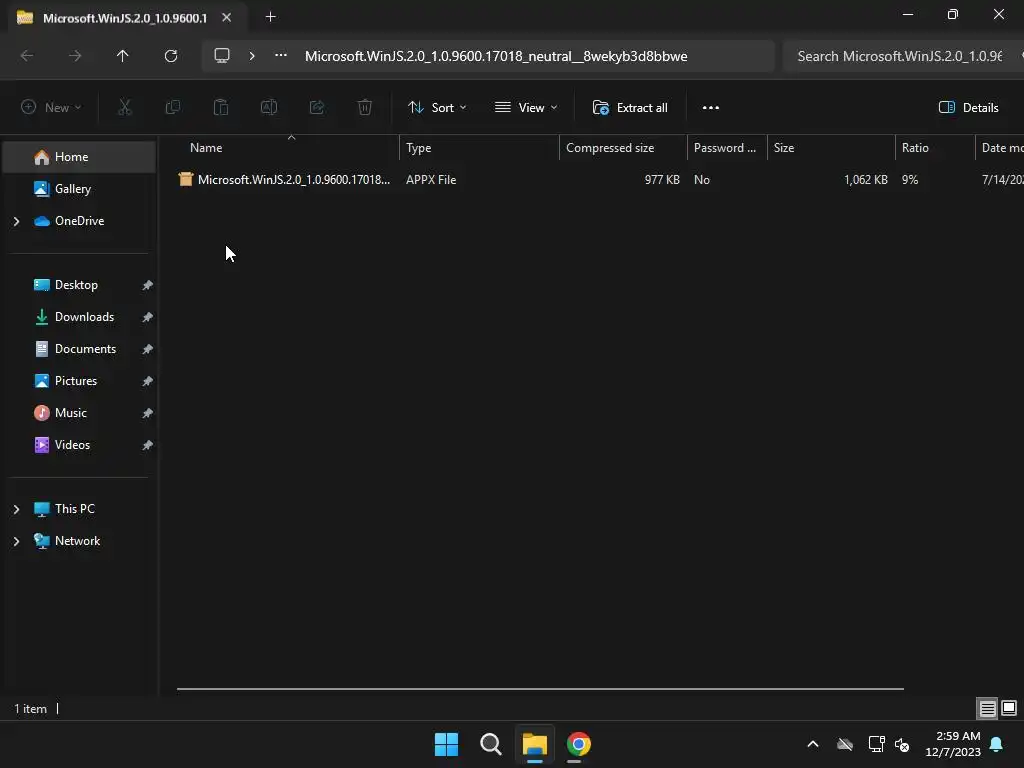The height and width of the screenshot is (768, 1024).
Task: Toggle the Details pane
Action: [x=968, y=108]
